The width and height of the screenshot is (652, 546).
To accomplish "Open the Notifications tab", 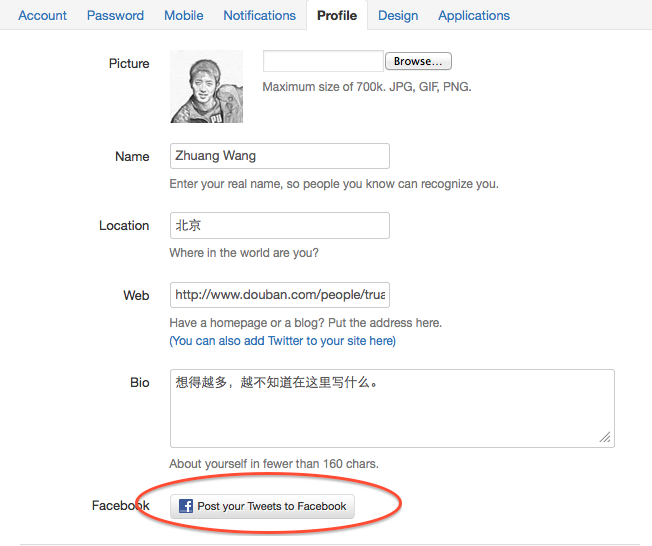I will [x=260, y=15].
